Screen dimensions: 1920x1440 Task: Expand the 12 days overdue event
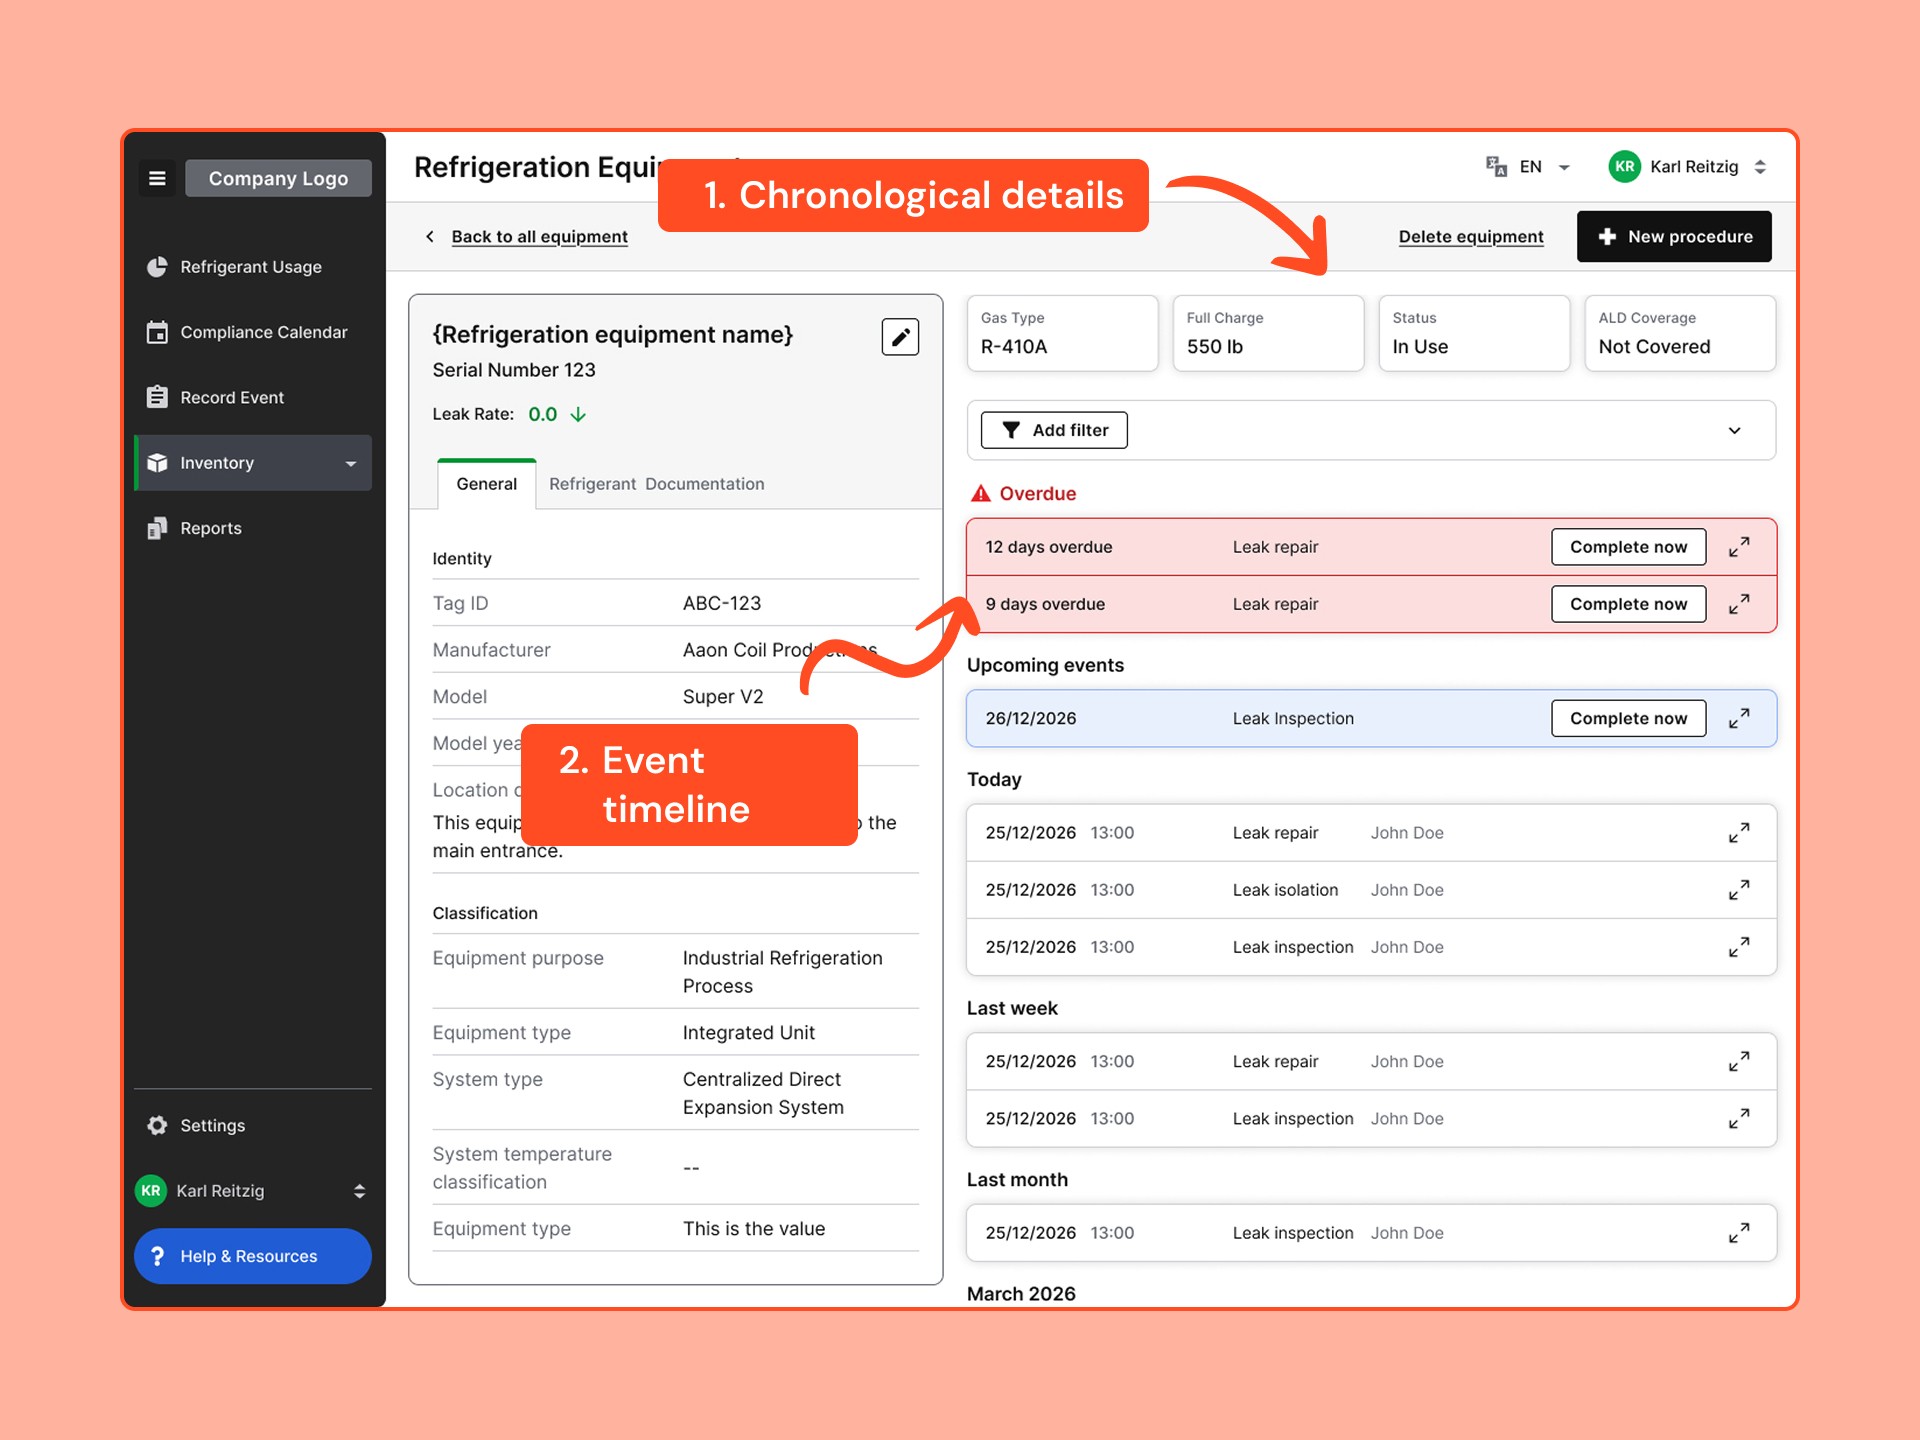pos(1738,547)
